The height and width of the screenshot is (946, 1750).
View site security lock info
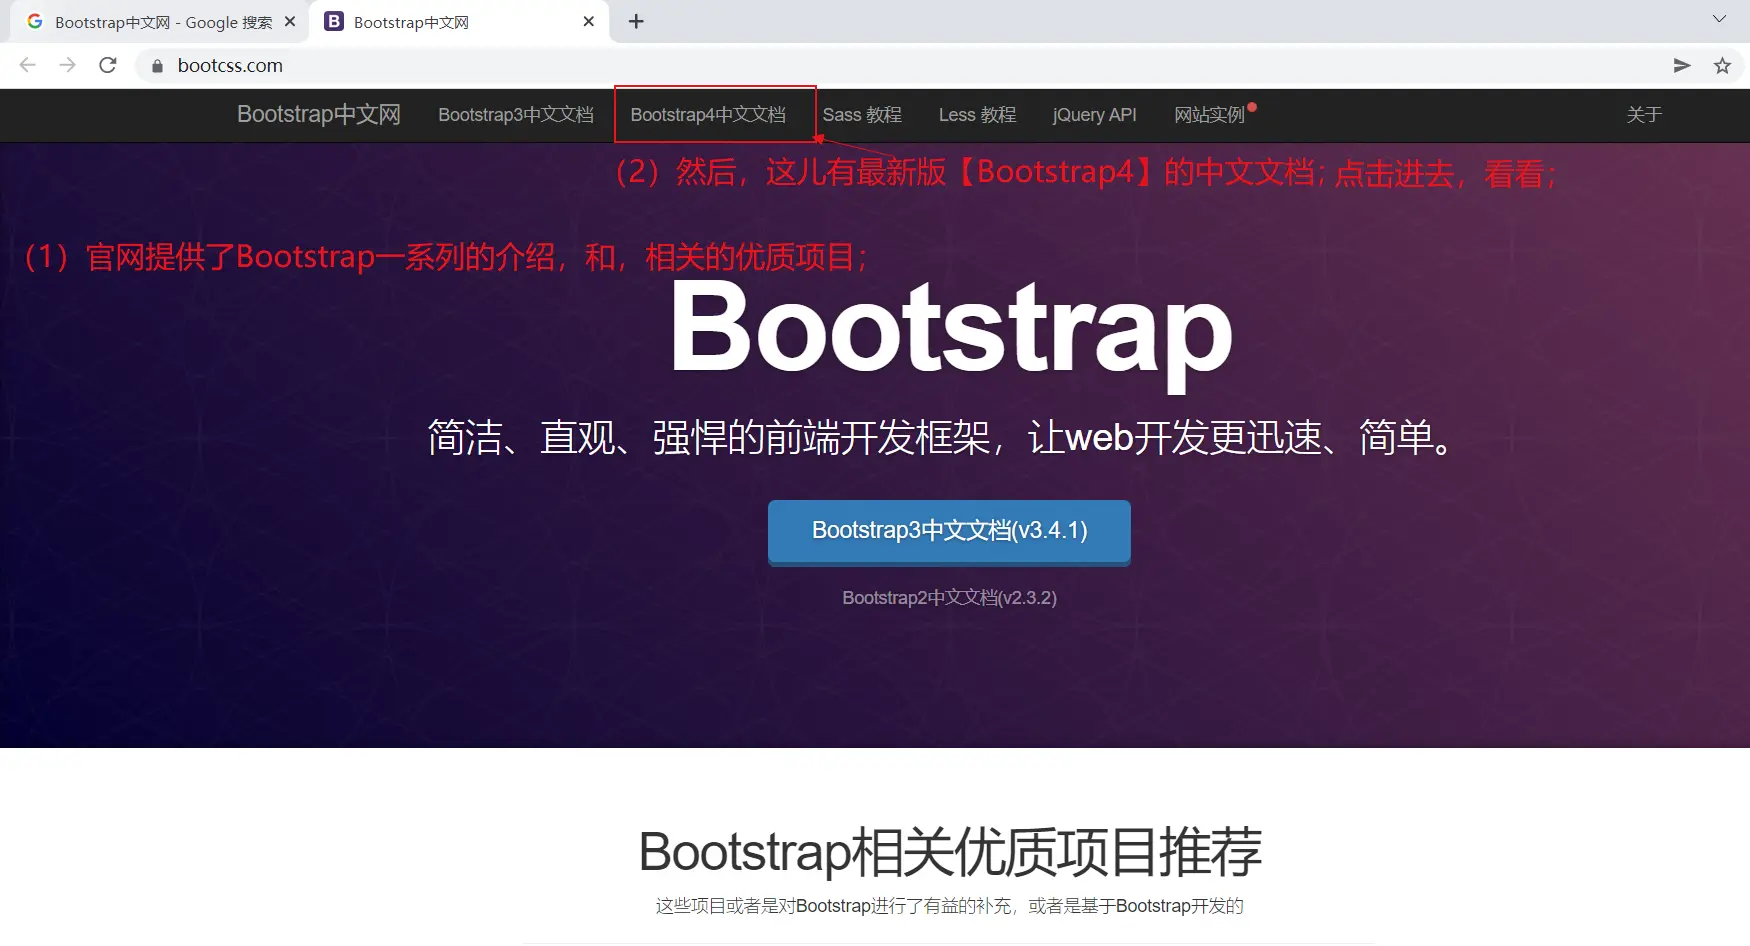click(x=157, y=66)
